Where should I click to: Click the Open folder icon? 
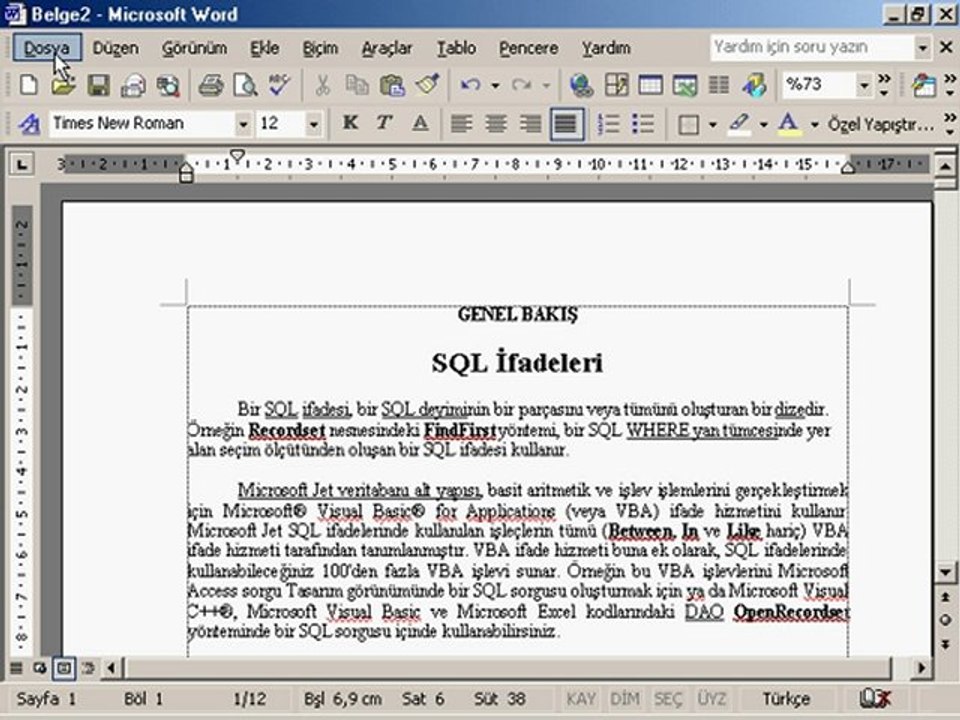[62, 85]
